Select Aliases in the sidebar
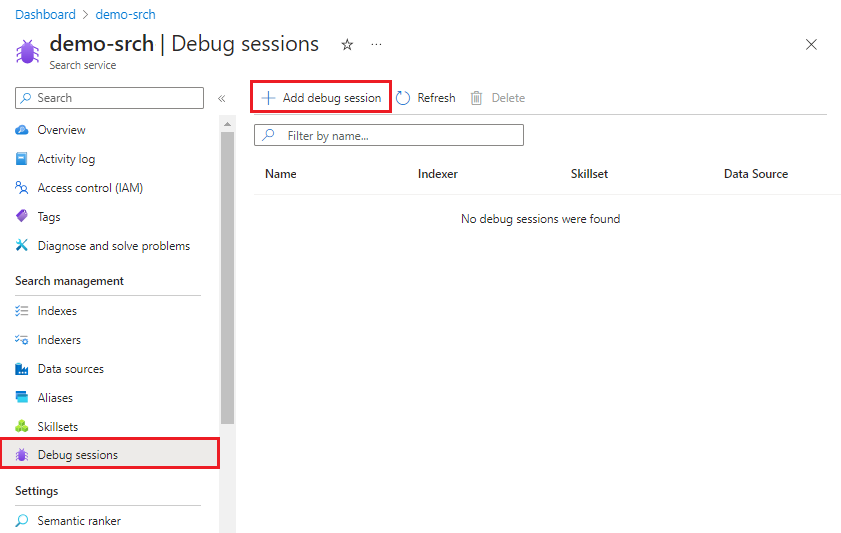 tap(55, 398)
